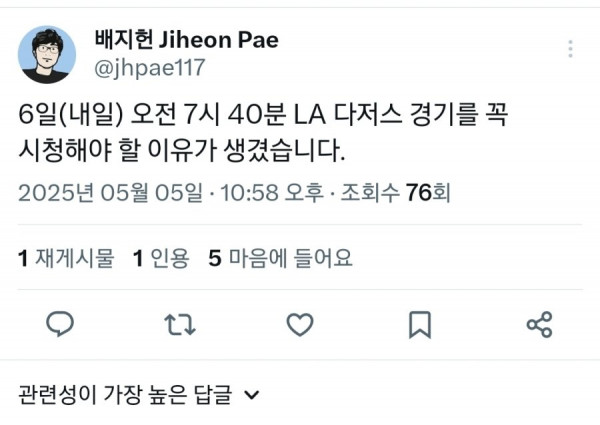Click the chevron beside the reply sort option
The width and height of the screenshot is (600, 425).
pos(252,394)
